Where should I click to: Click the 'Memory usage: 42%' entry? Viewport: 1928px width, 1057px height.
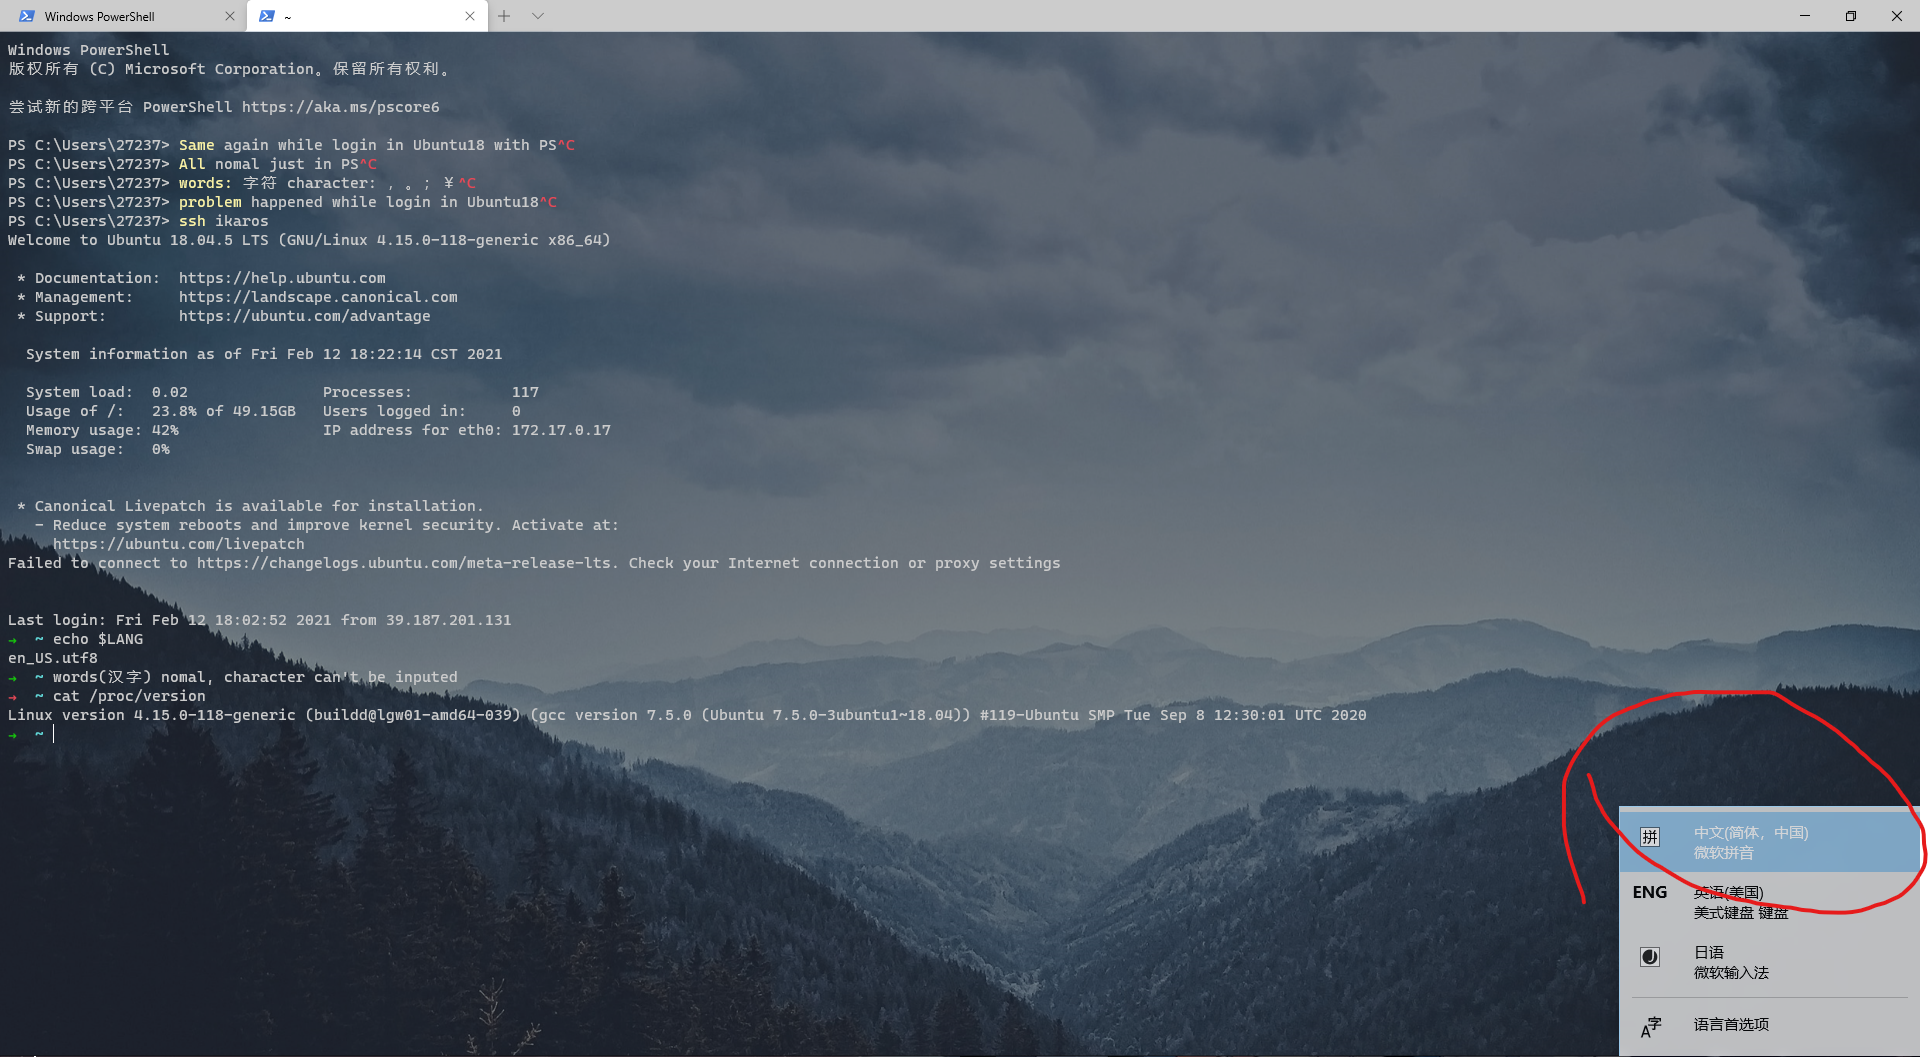coord(102,430)
